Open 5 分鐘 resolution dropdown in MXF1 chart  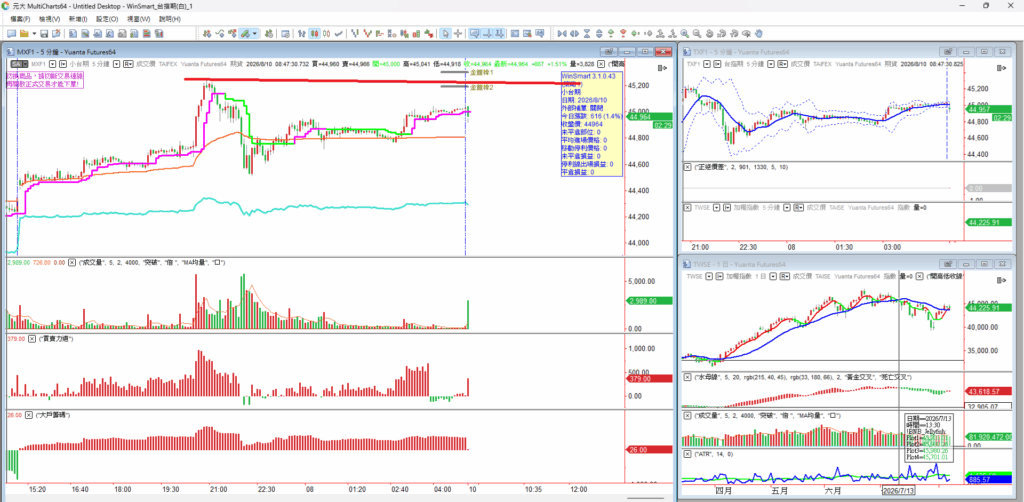116,64
